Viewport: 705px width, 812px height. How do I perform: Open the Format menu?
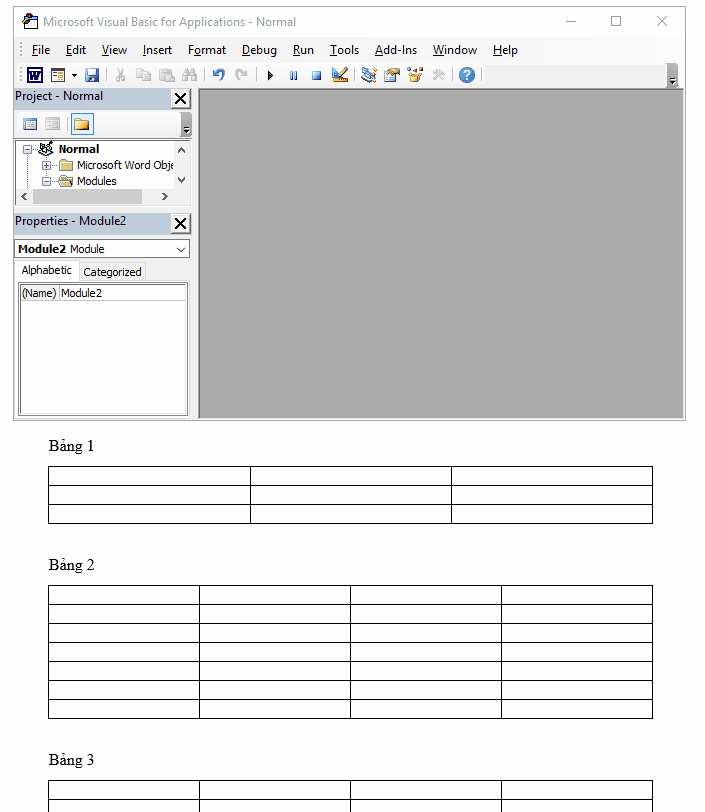(x=207, y=50)
